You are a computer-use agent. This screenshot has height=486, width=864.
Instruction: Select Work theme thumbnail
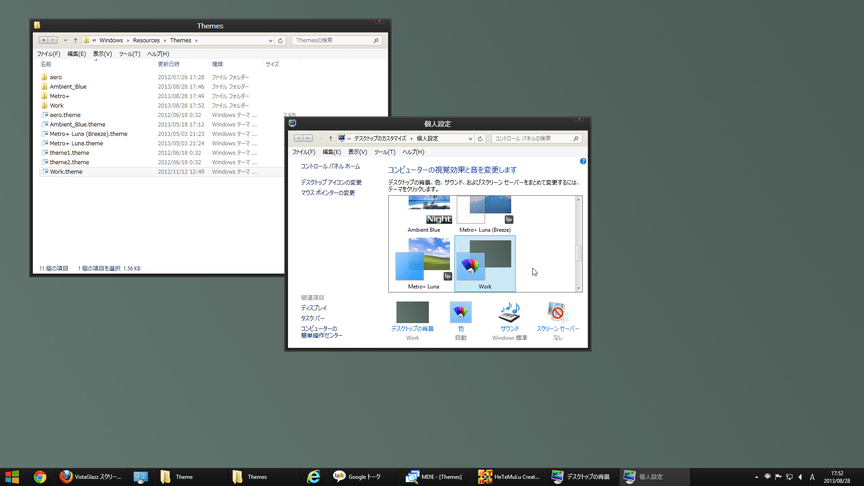[x=485, y=263]
